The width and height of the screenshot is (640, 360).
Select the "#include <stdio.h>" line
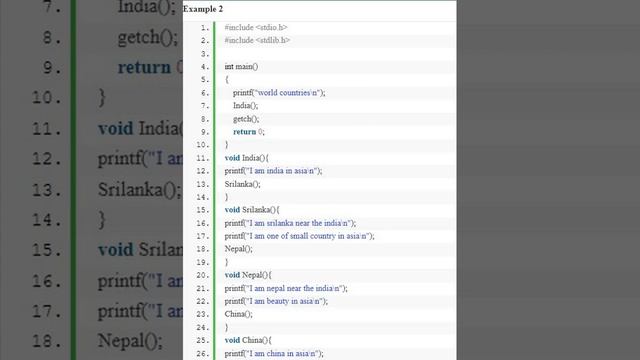pyautogui.click(x=256, y=27)
